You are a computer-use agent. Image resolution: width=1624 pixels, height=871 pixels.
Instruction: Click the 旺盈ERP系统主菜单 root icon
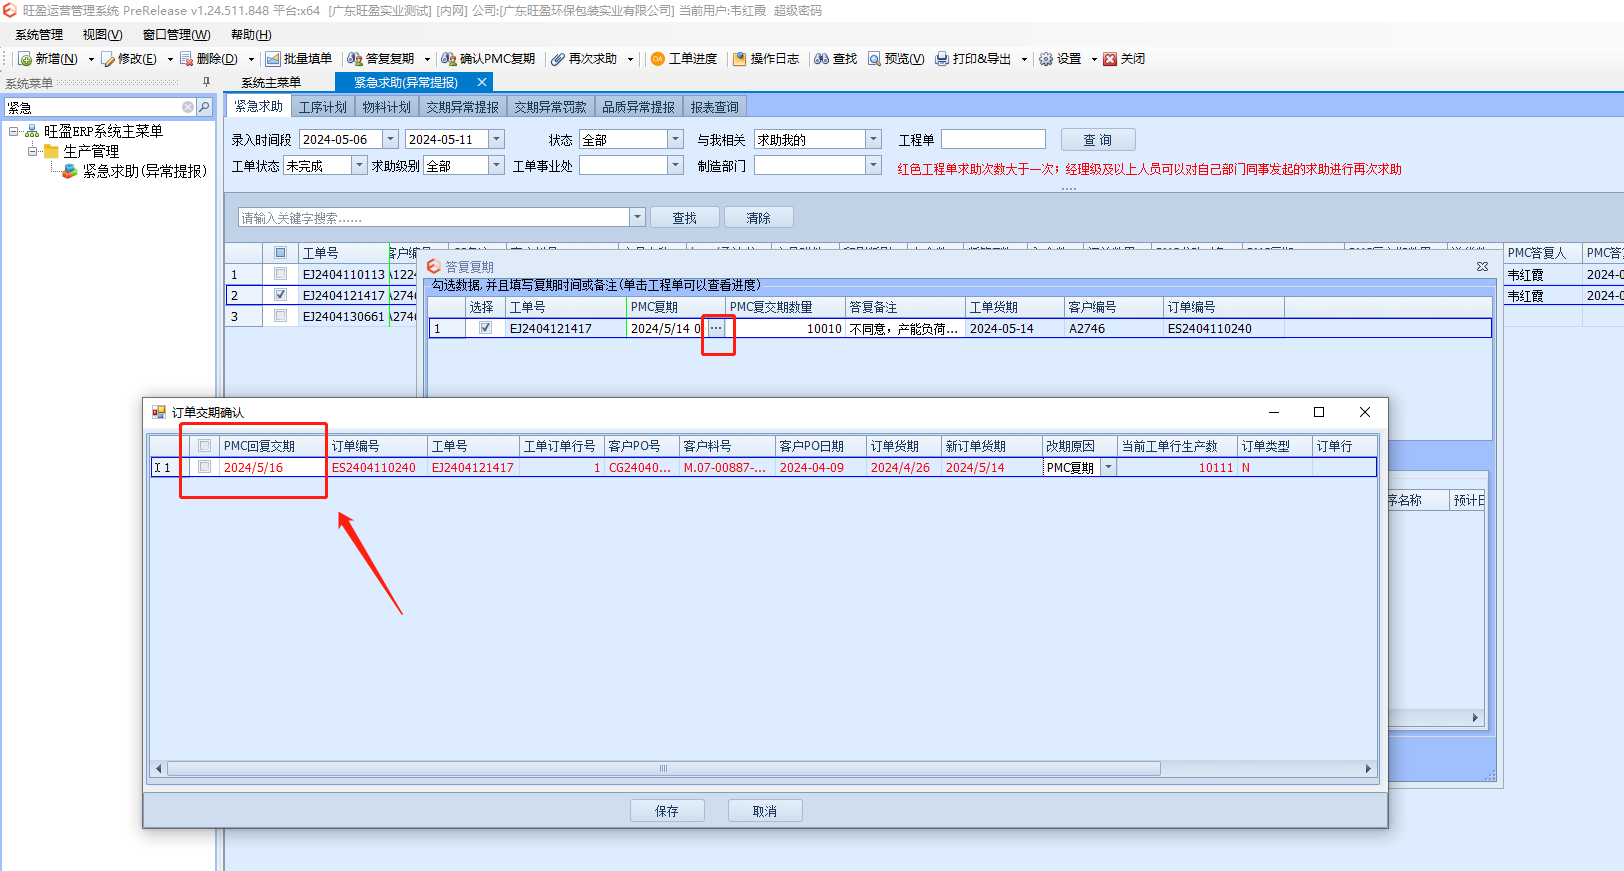point(32,131)
